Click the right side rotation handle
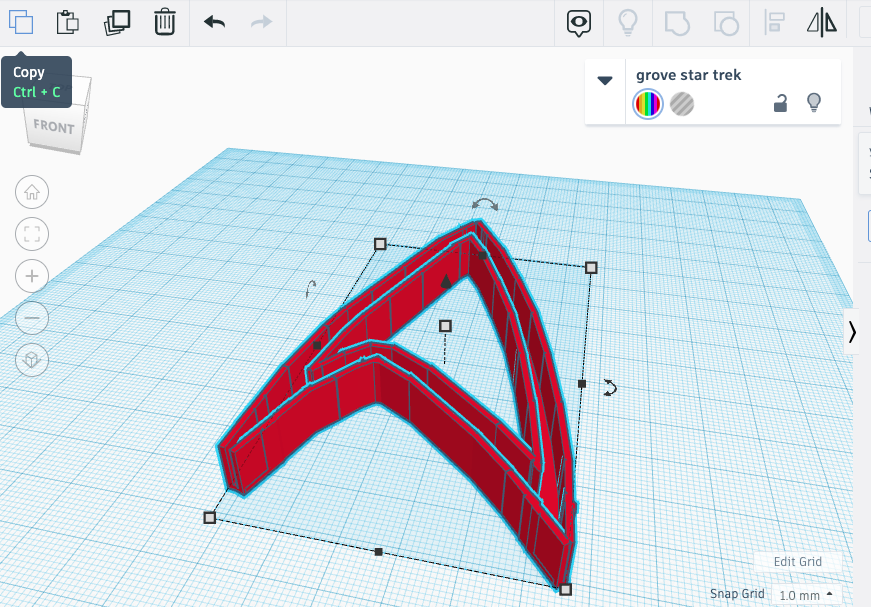 (610, 388)
